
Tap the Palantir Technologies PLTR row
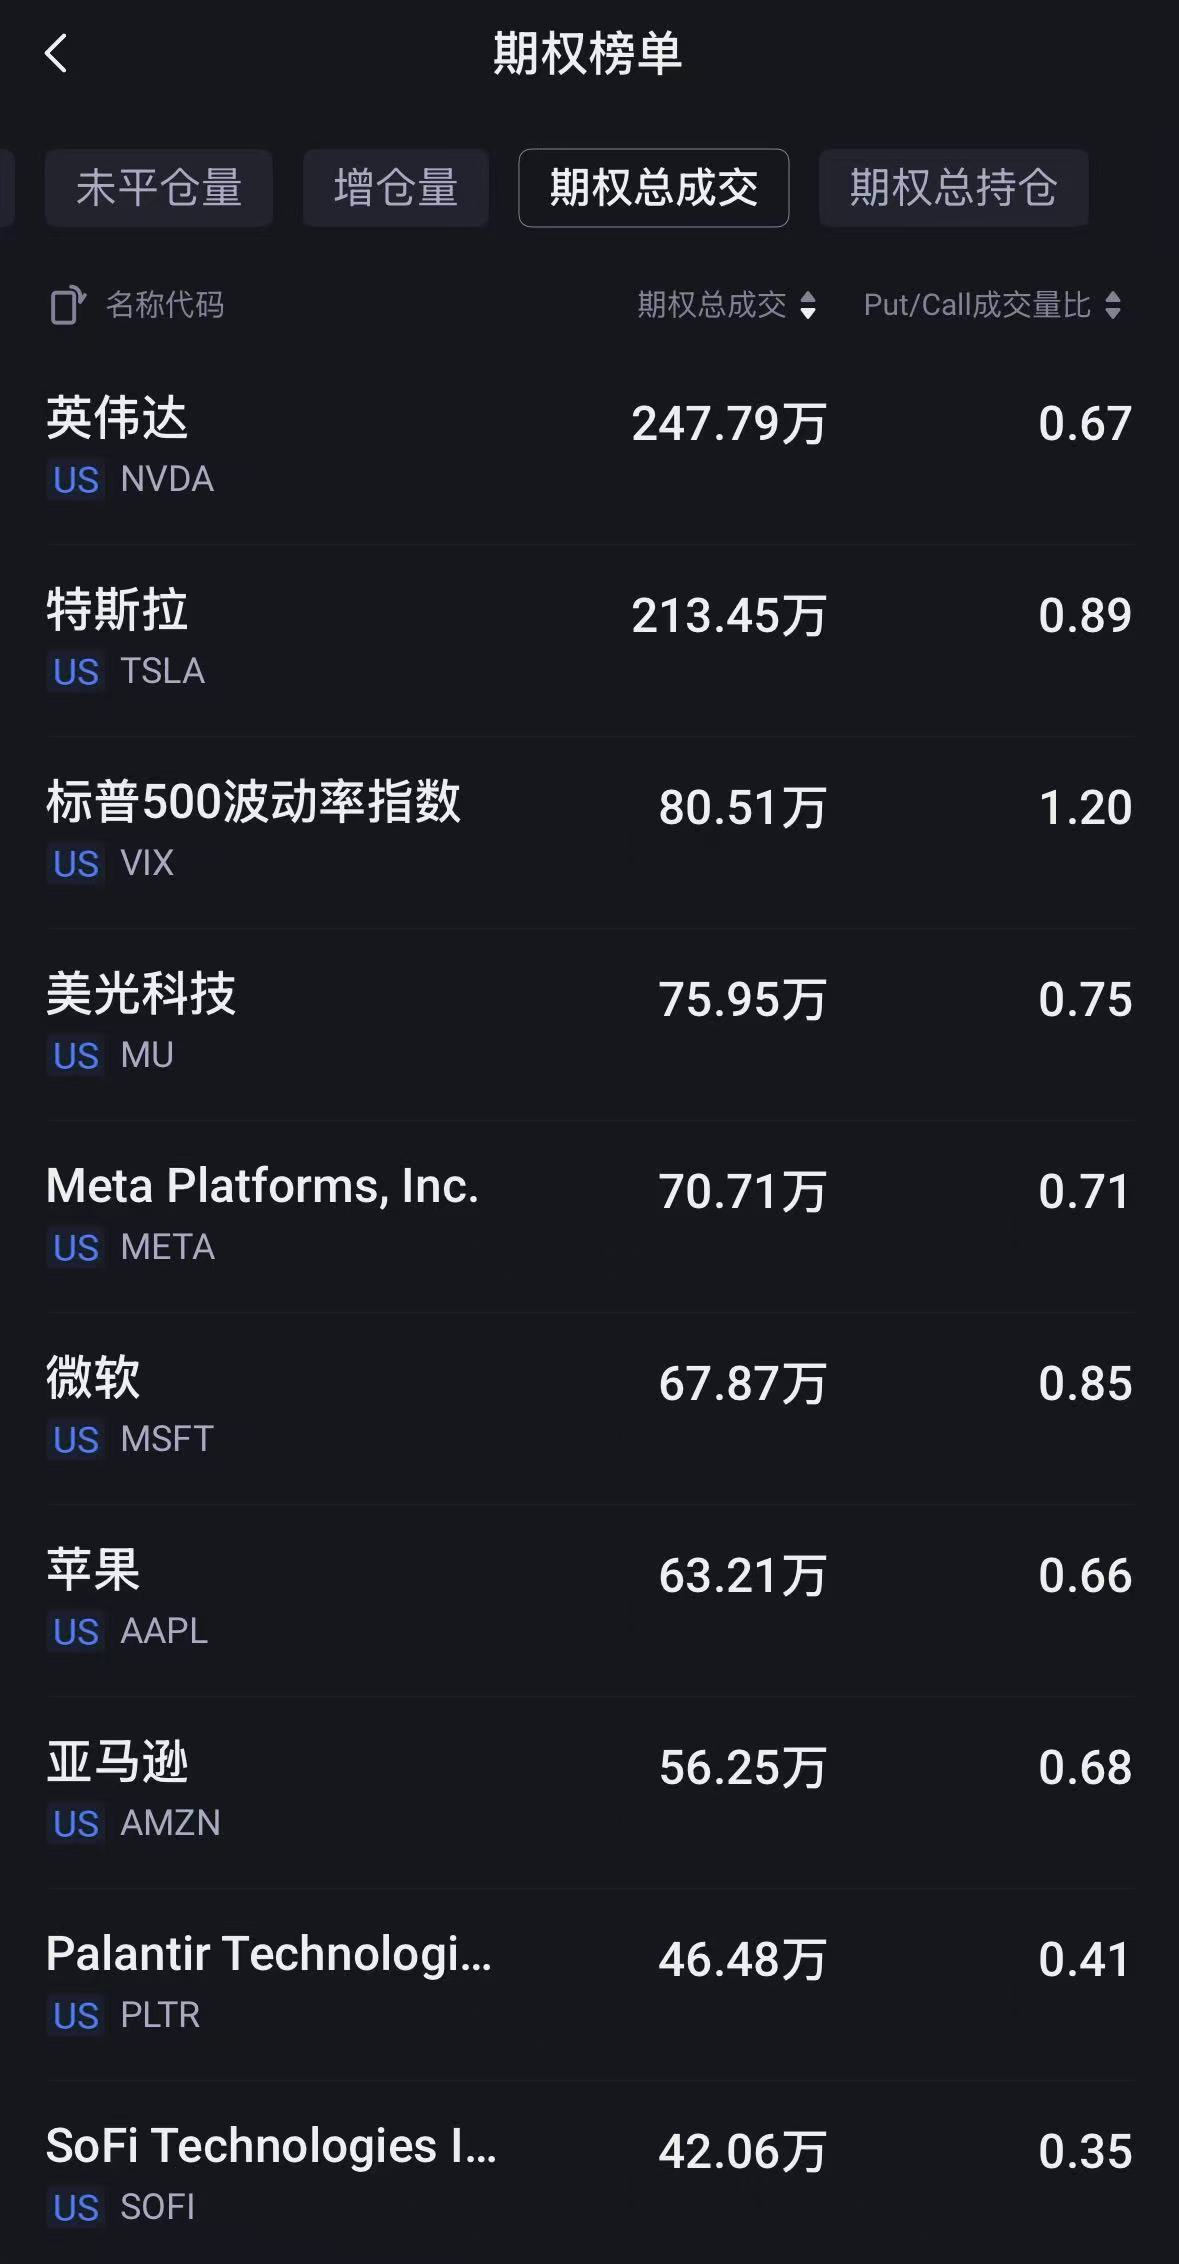click(589, 1982)
